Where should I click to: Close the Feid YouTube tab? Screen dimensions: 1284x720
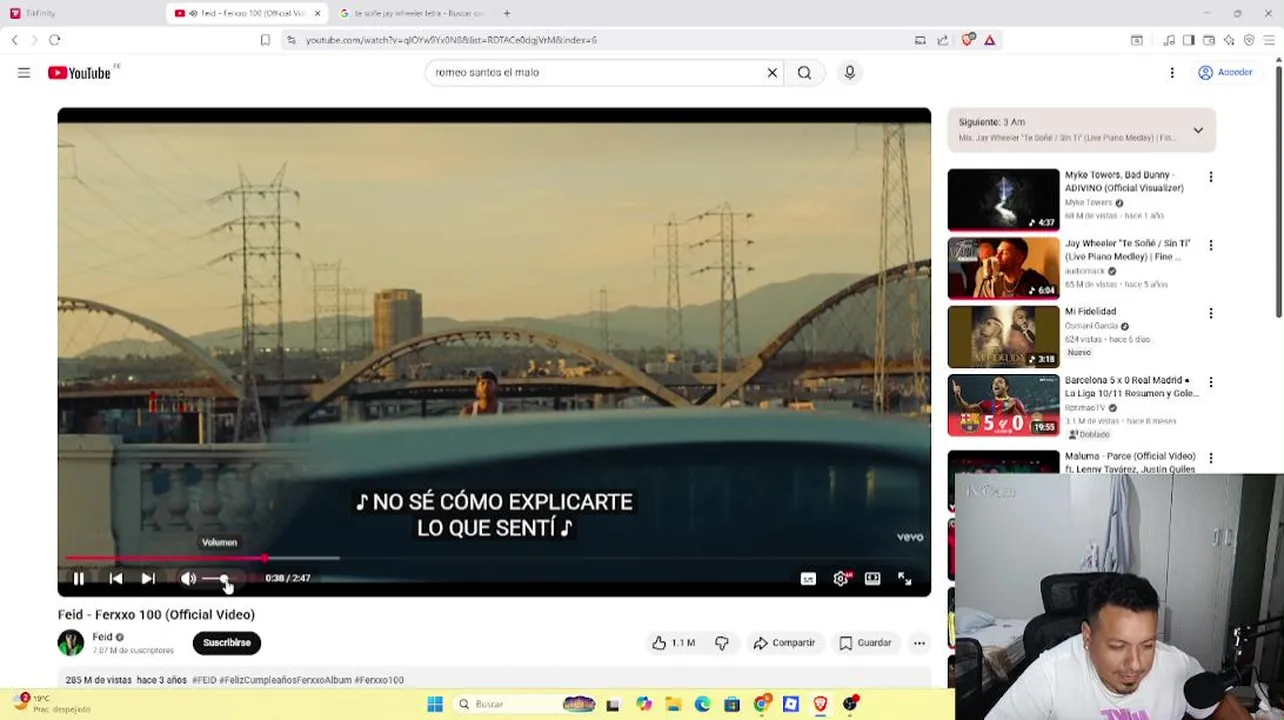pyautogui.click(x=318, y=13)
